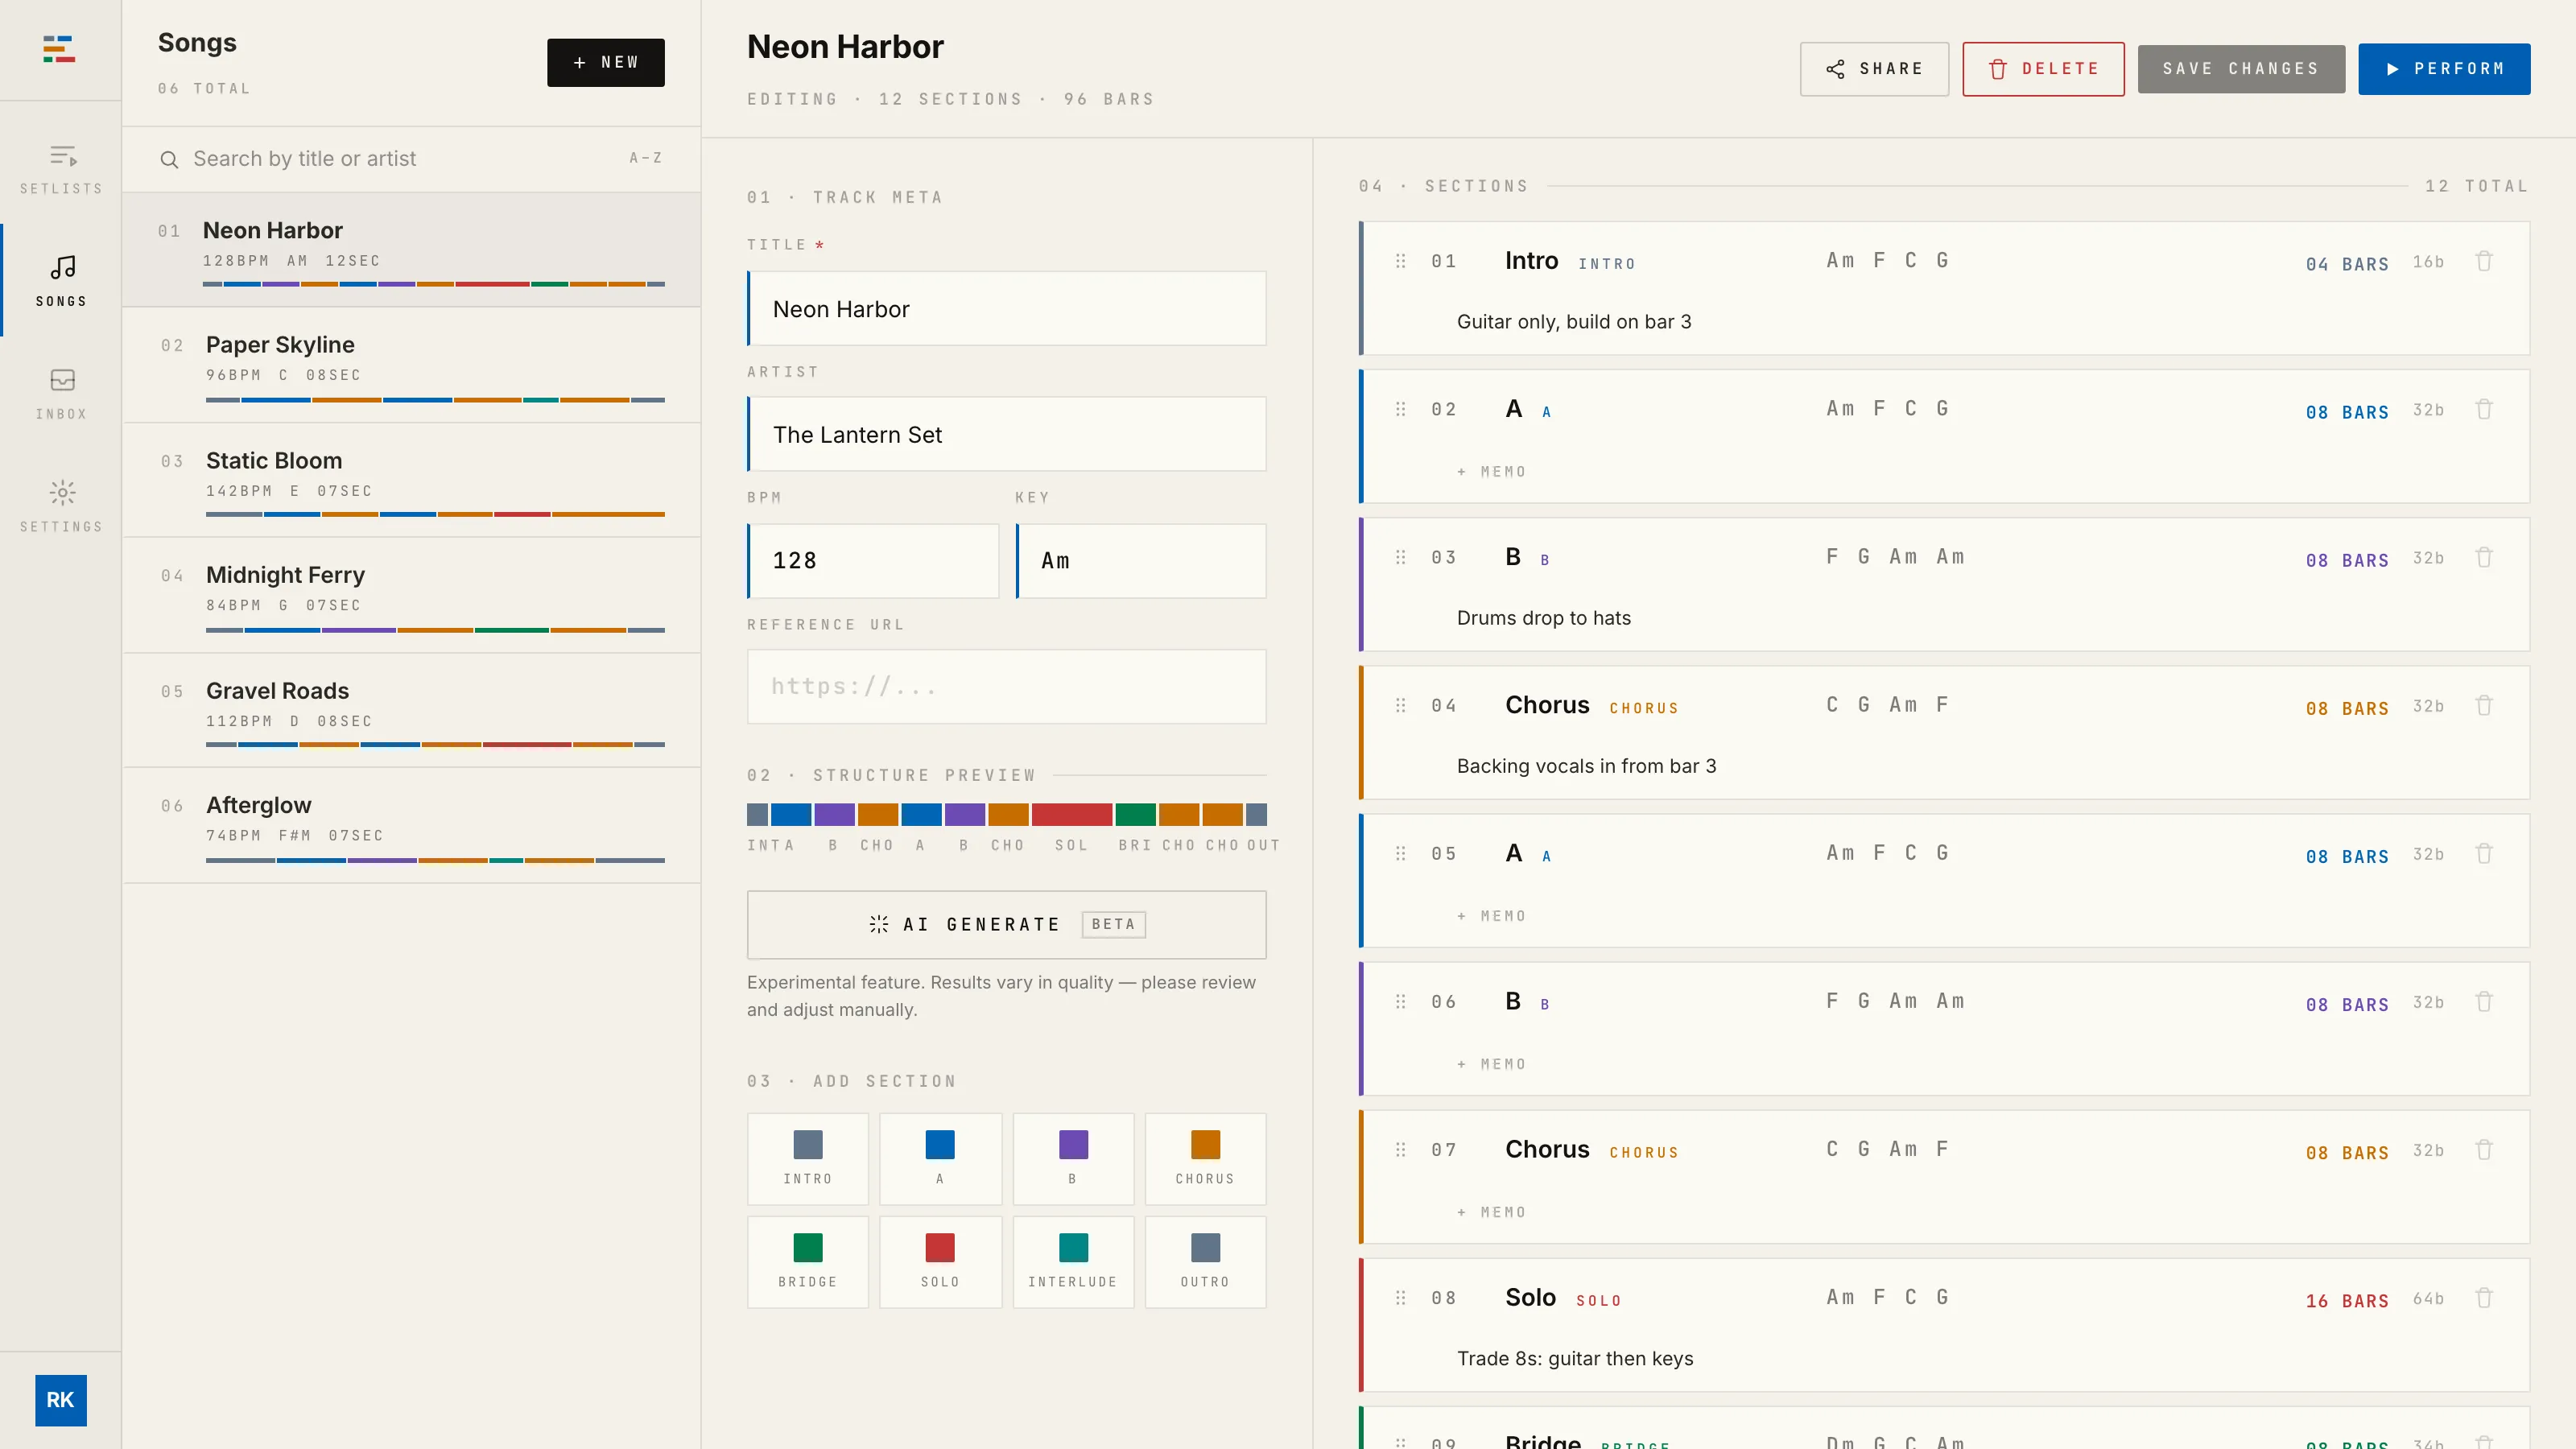Select Static Bloom in the song list
Image resolution: width=2576 pixels, height=1449 pixels.
pyautogui.click(x=411, y=480)
